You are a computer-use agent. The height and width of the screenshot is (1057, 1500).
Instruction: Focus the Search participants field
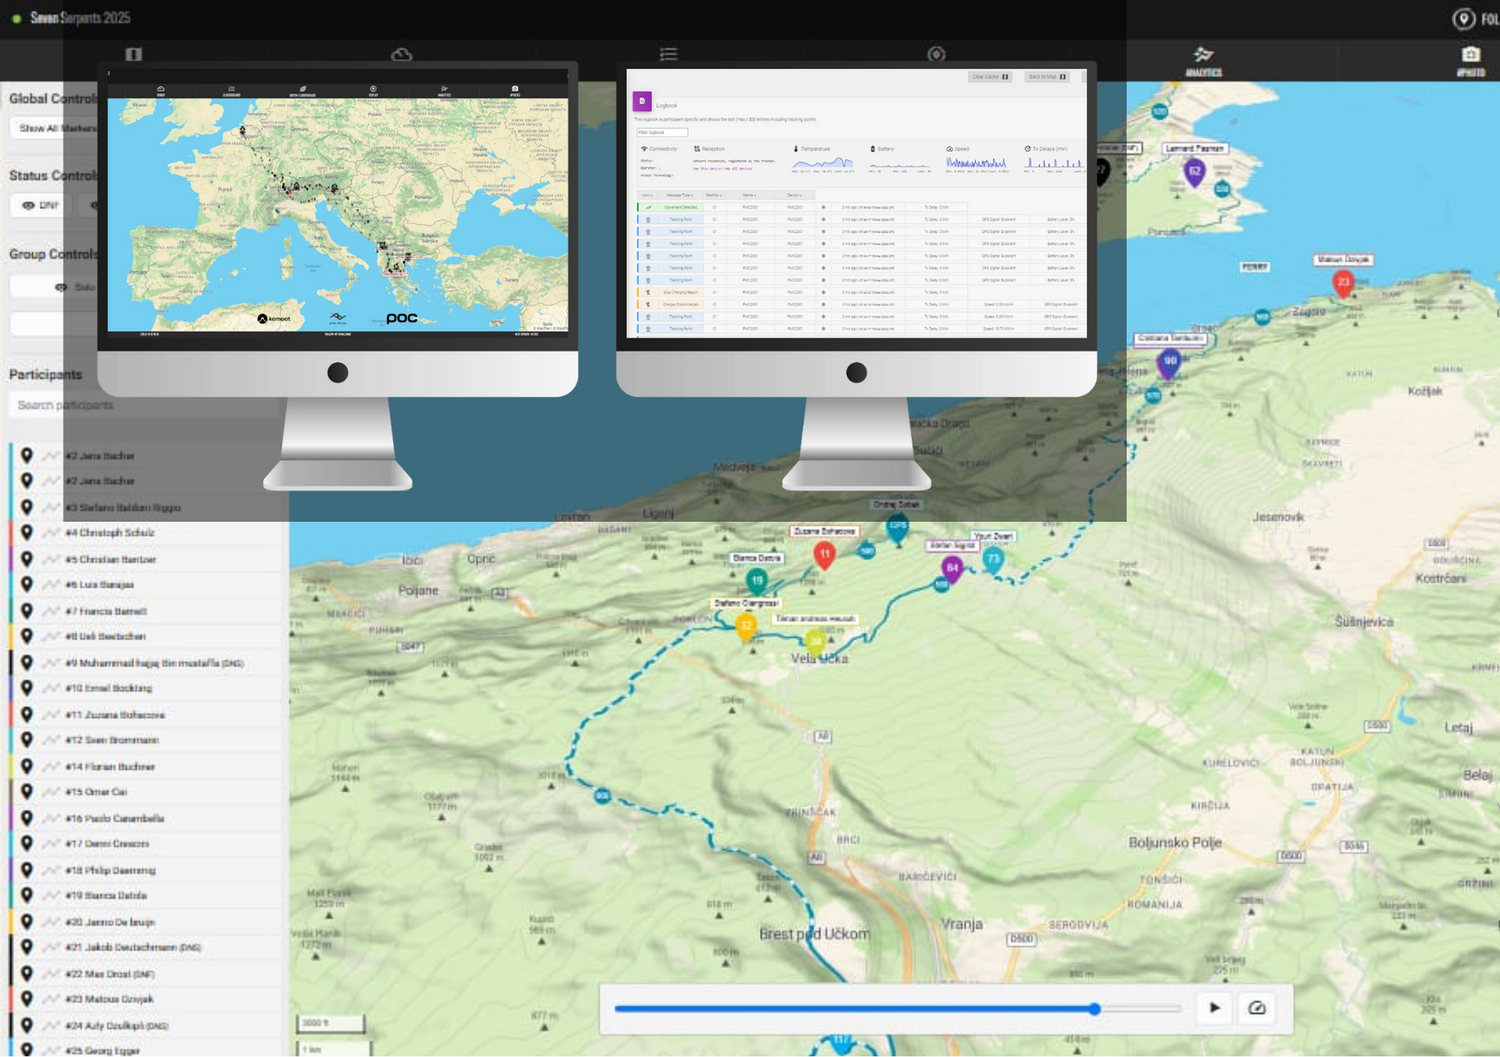click(140, 405)
